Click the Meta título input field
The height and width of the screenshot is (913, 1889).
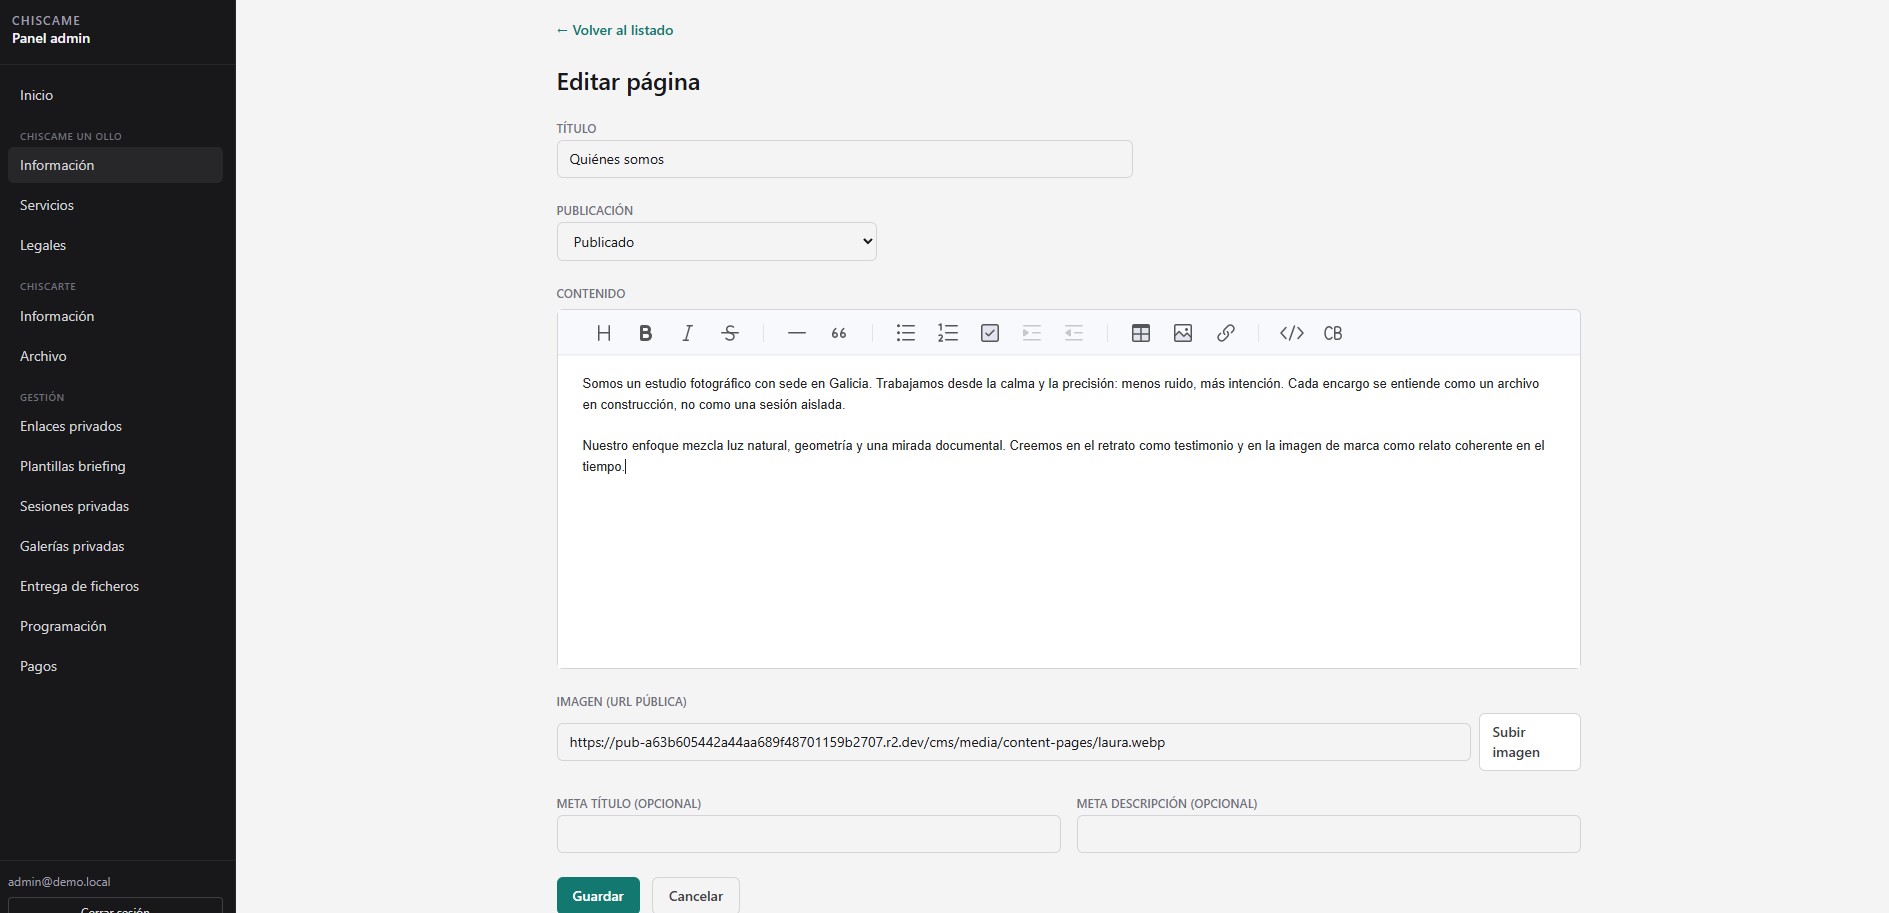tap(808, 834)
